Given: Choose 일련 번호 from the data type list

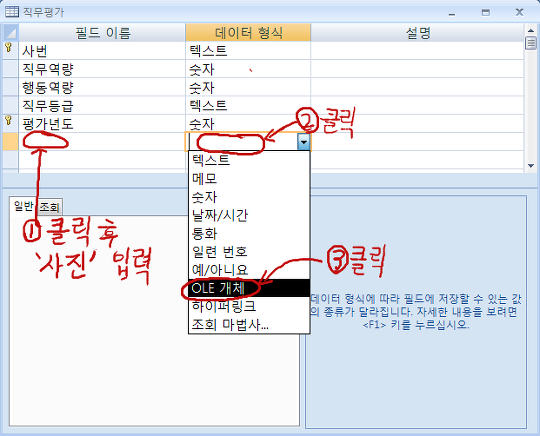Looking at the screenshot, I should point(249,252).
